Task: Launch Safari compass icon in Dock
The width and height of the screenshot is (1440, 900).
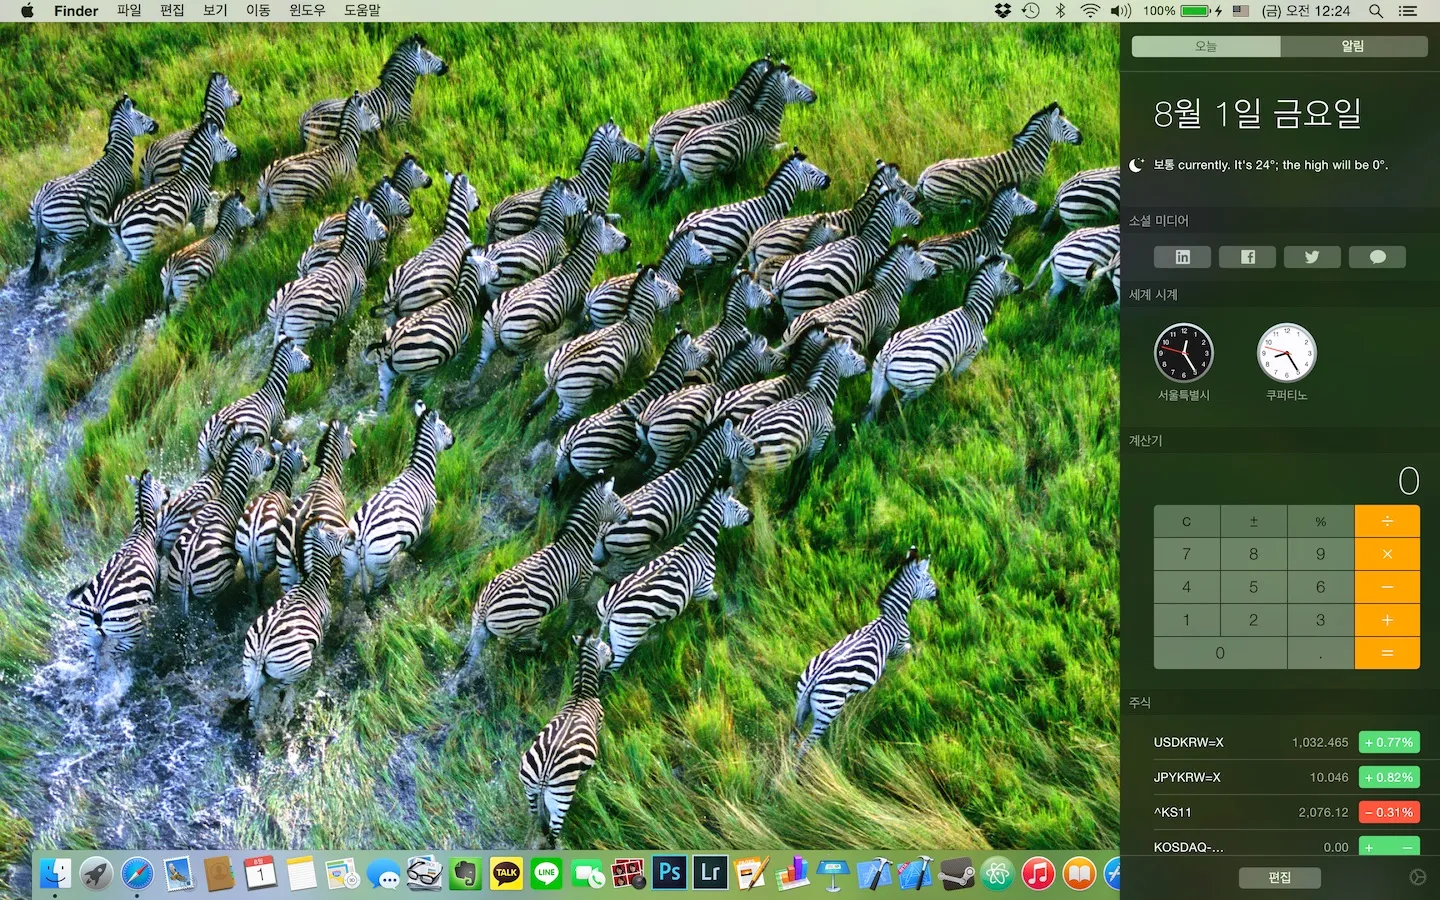Action: click(138, 873)
